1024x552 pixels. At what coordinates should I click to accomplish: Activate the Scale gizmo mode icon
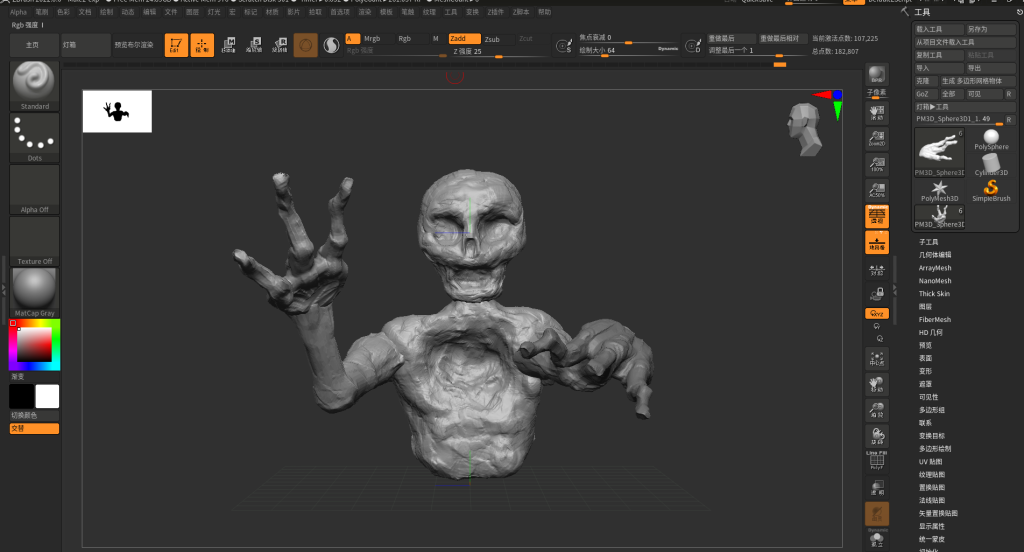click(x=253, y=45)
